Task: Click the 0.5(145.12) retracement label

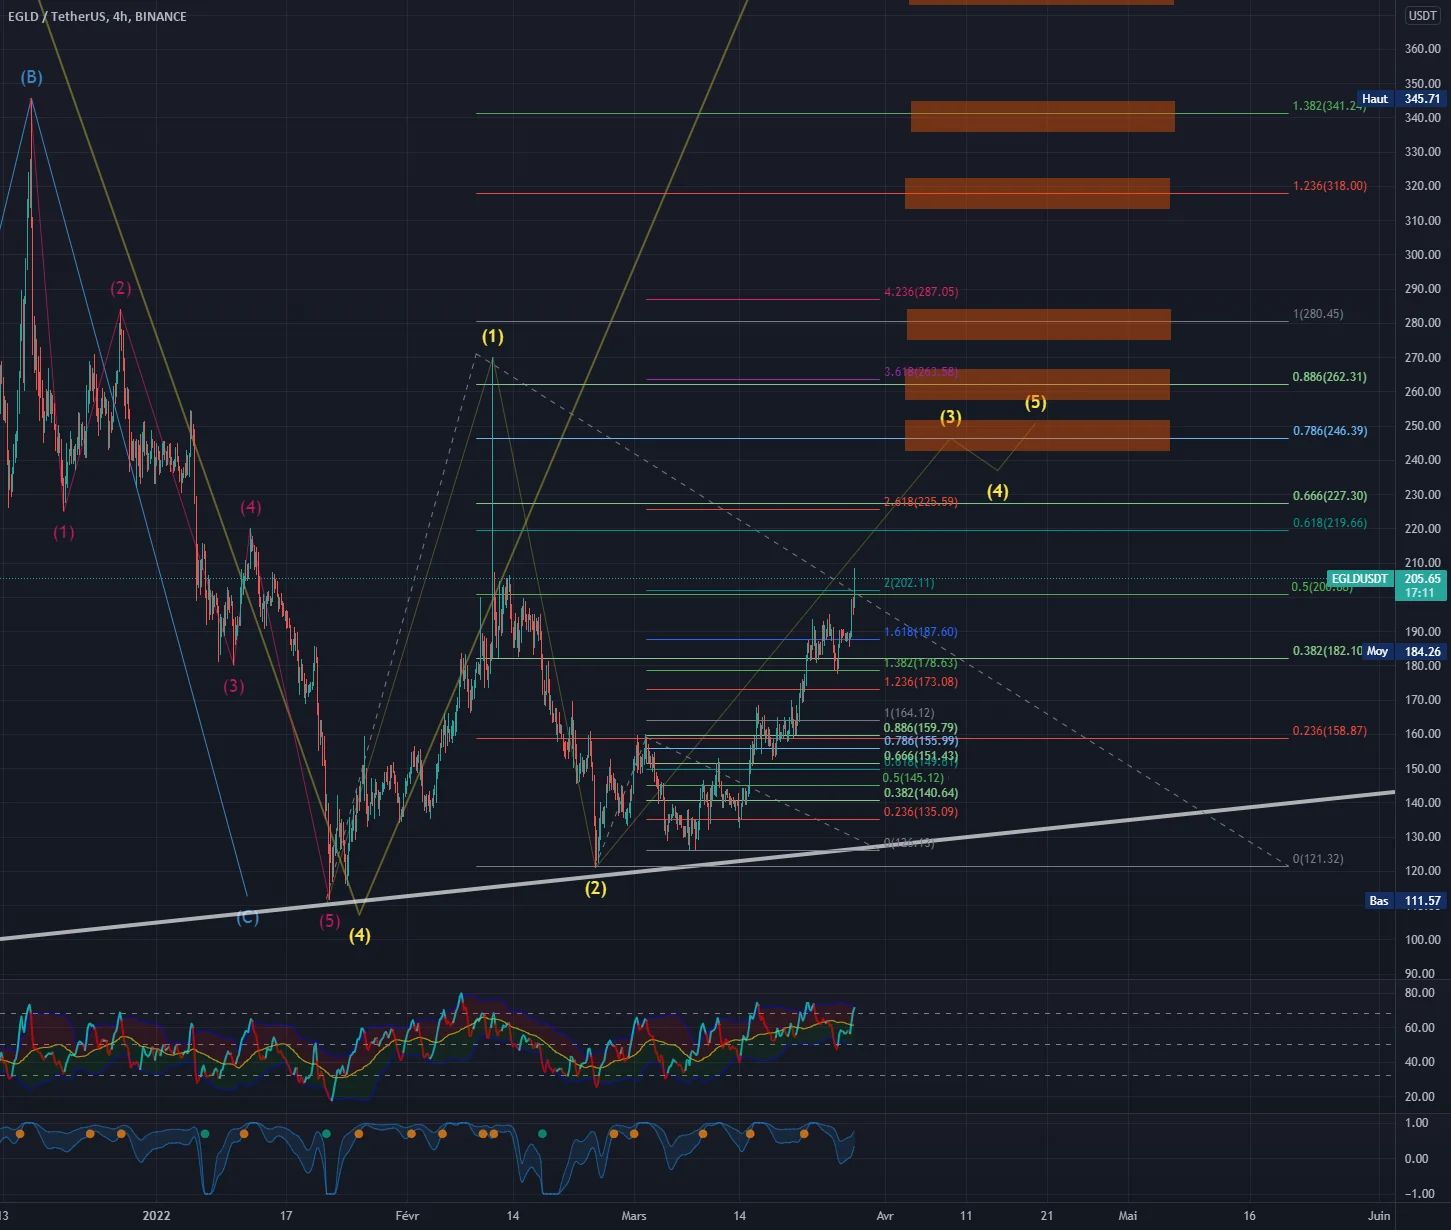Action: (x=913, y=778)
